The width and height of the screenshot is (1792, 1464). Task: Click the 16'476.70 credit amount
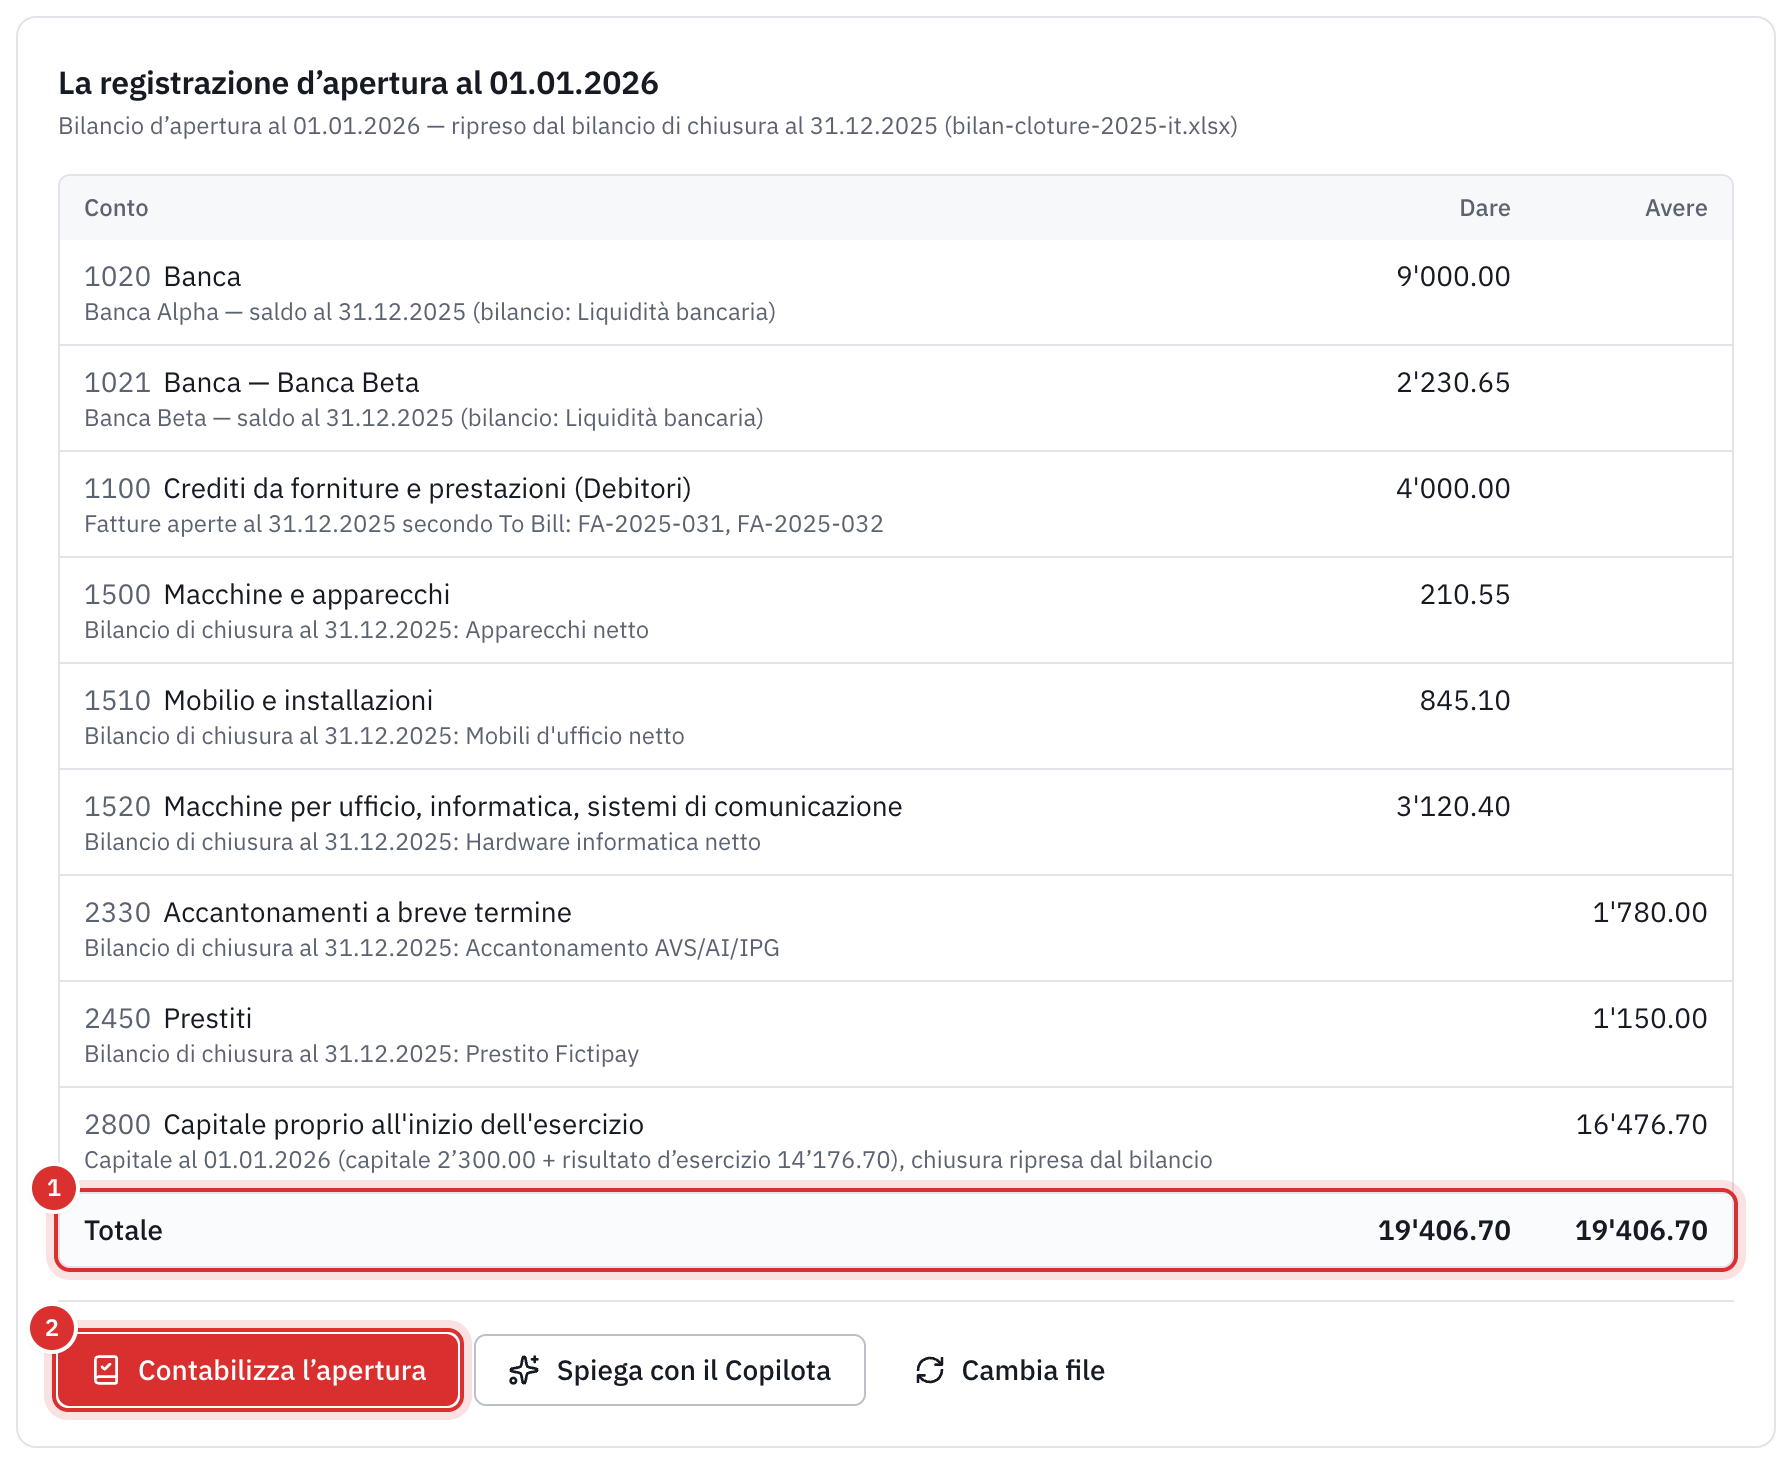(x=1642, y=1124)
